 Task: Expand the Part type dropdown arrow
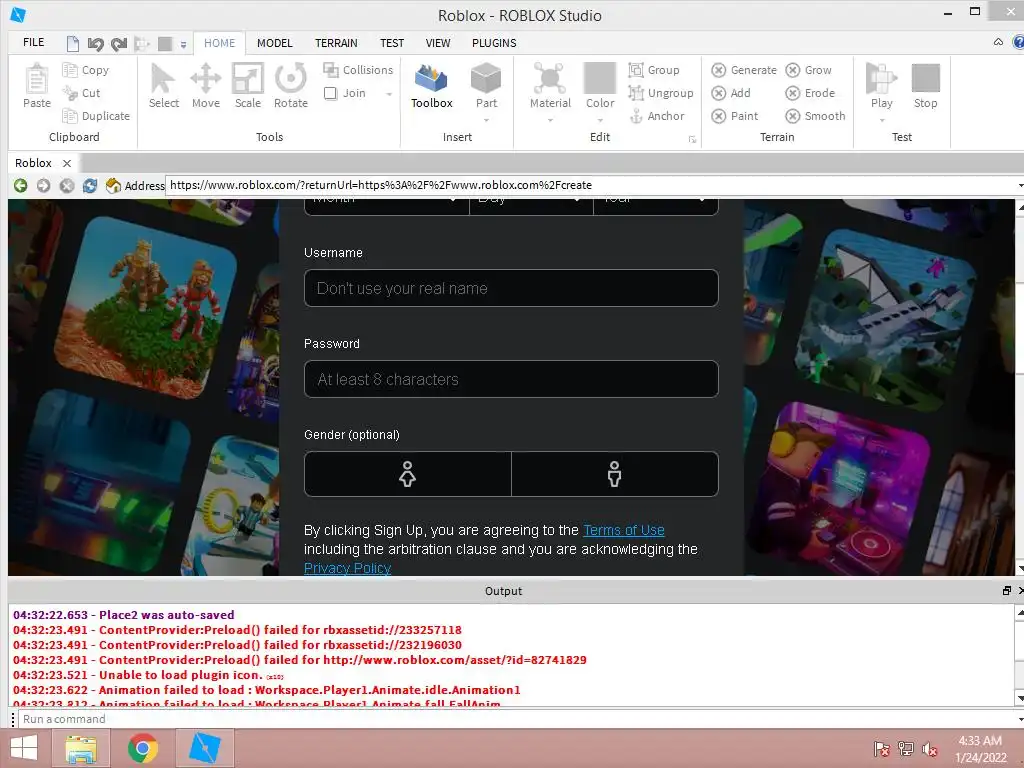coord(487,120)
